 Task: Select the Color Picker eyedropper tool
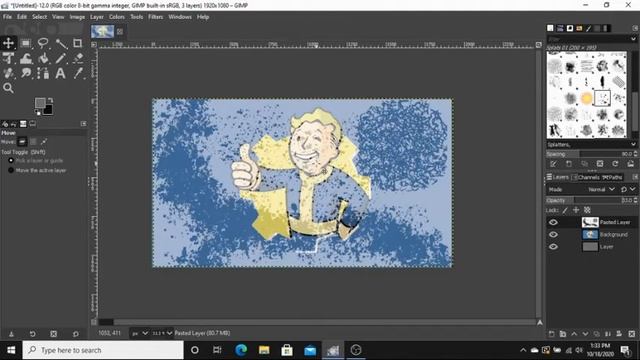(78, 73)
